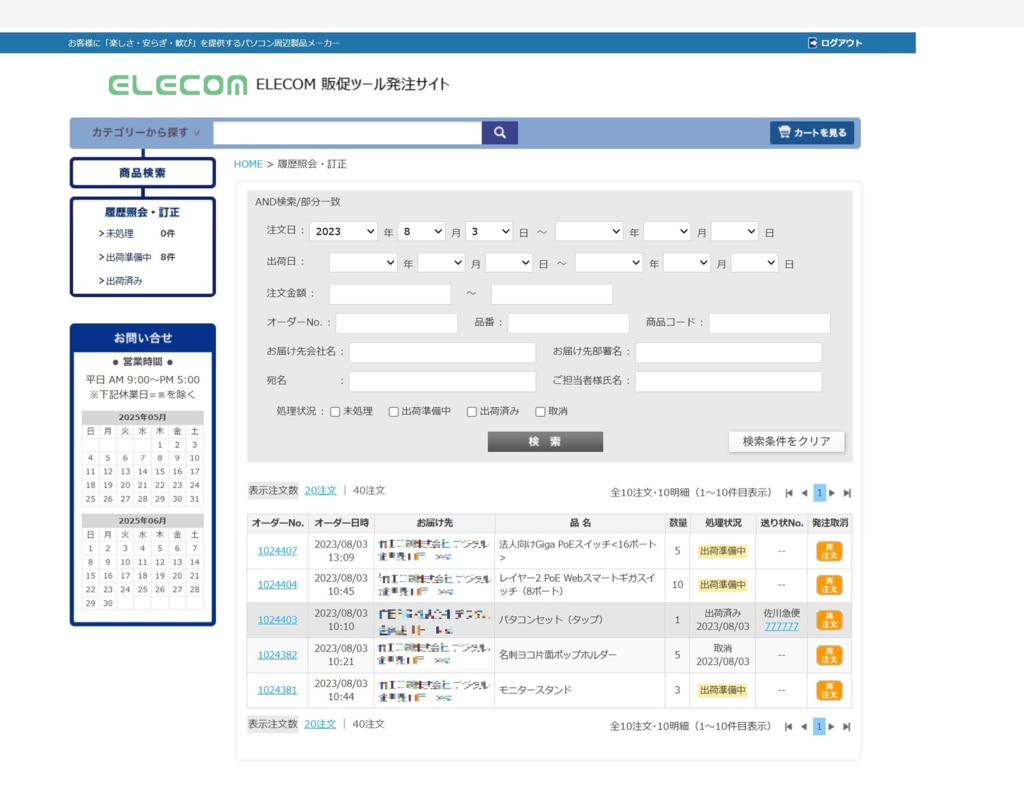Screen dimensions: 1024x794
Task: Select the 出荷準備中 sidebar item
Action: (x=125, y=257)
